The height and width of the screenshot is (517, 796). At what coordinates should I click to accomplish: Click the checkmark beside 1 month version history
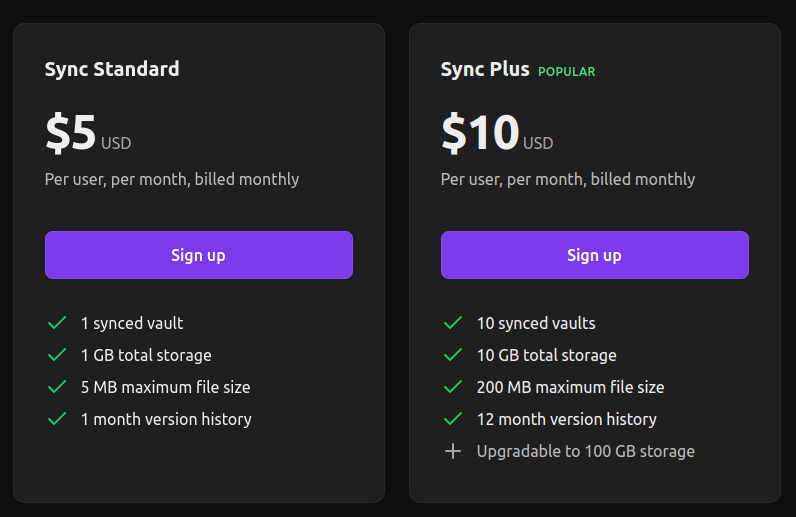(x=57, y=419)
